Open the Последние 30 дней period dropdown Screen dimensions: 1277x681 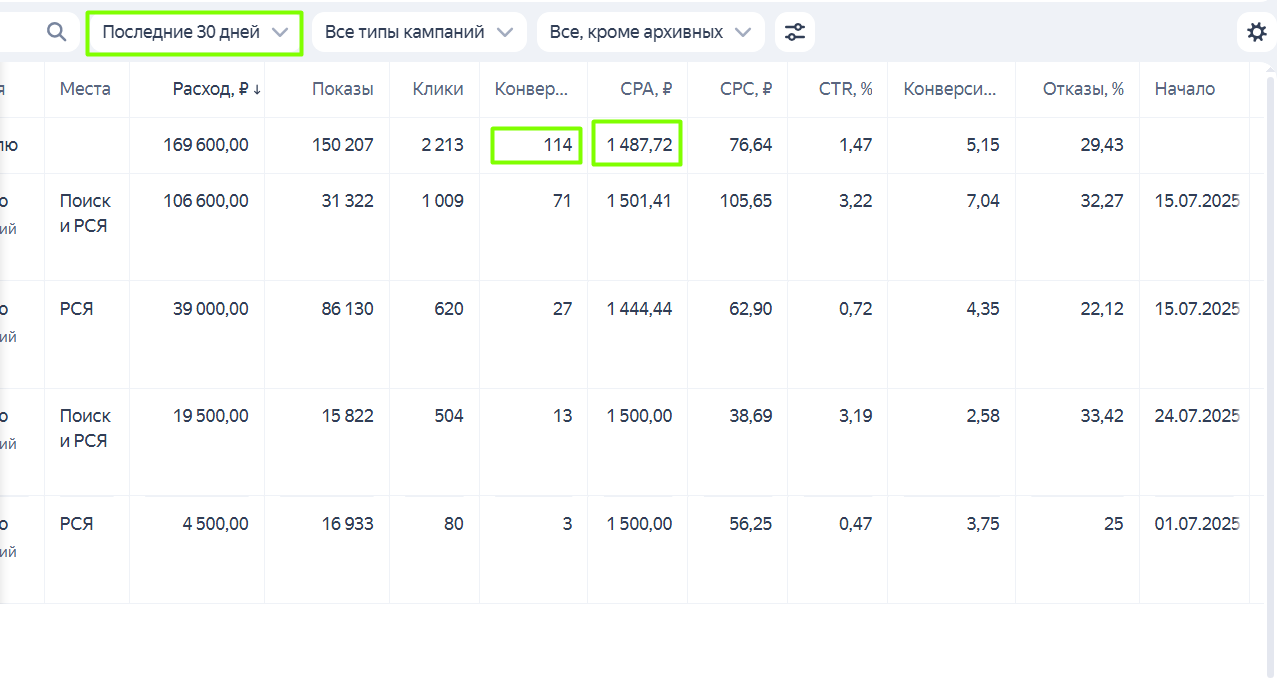194,32
